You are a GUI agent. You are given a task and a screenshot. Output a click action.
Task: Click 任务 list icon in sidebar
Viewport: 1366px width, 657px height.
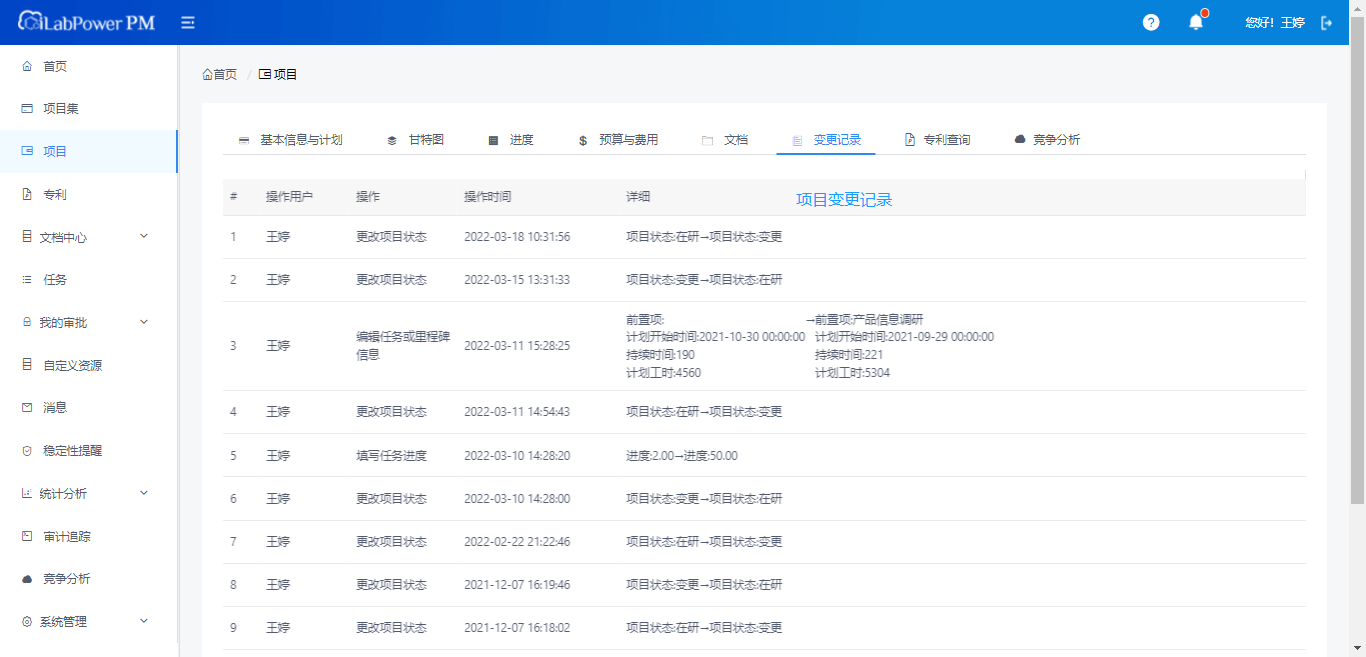click(27, 280)
